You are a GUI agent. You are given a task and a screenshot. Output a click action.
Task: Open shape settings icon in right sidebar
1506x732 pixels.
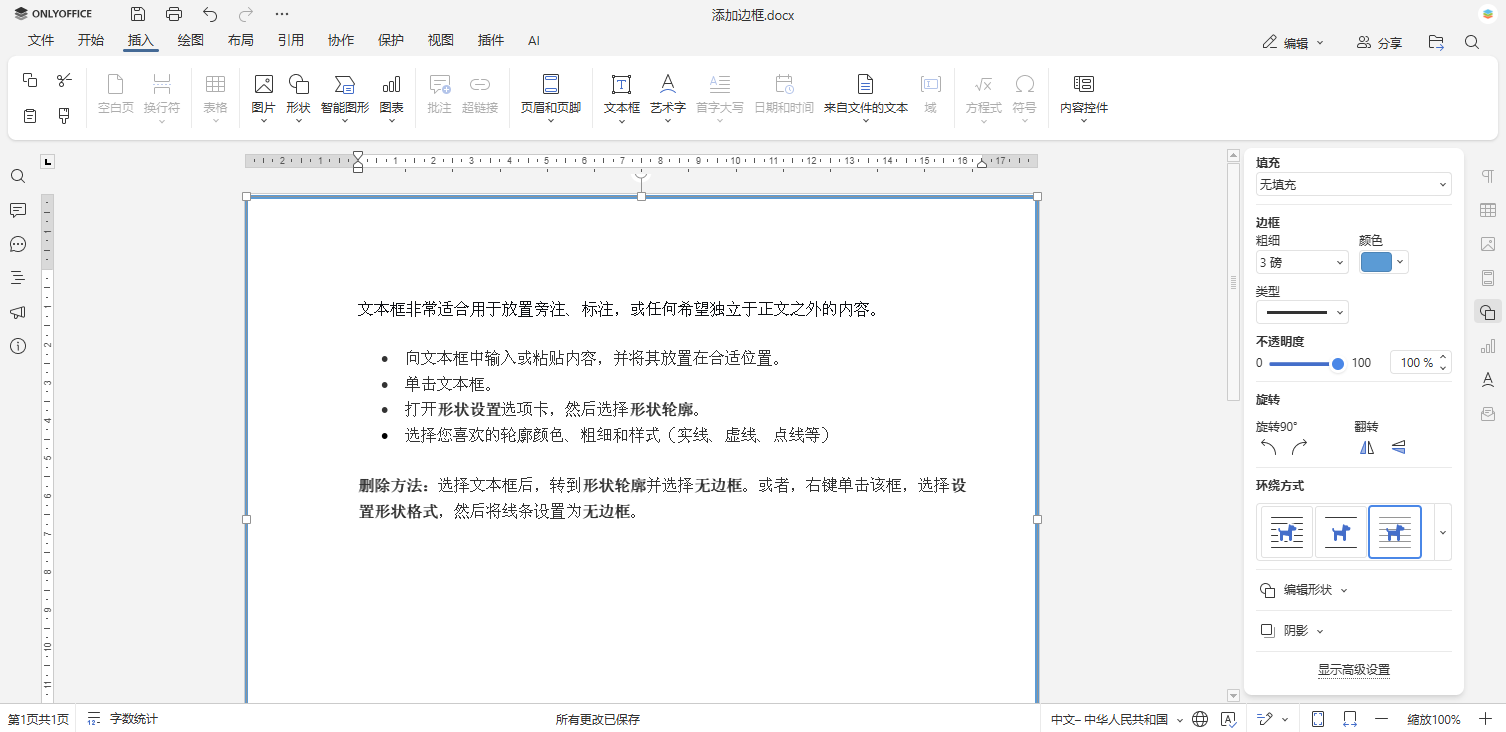coord(1488,312)
